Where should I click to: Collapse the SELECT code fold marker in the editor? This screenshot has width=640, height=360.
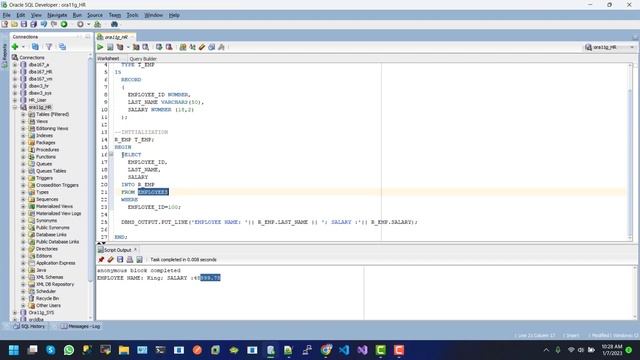pyautogui.click(x=111, y=154)
